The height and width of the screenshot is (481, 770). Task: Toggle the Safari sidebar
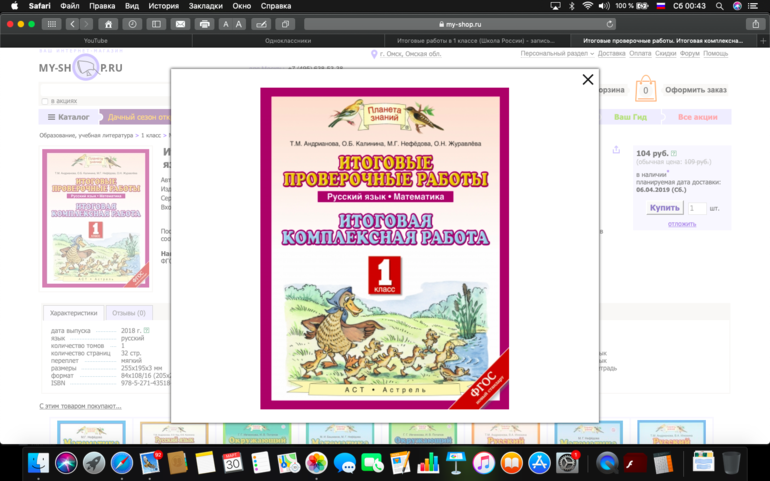156,24
